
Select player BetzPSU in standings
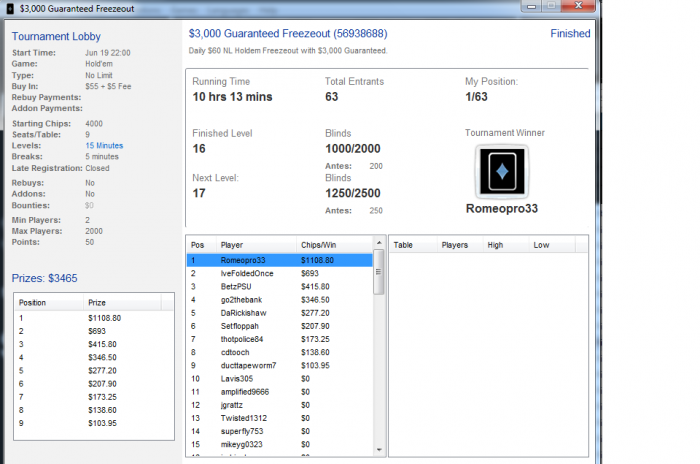pos(279,286)
